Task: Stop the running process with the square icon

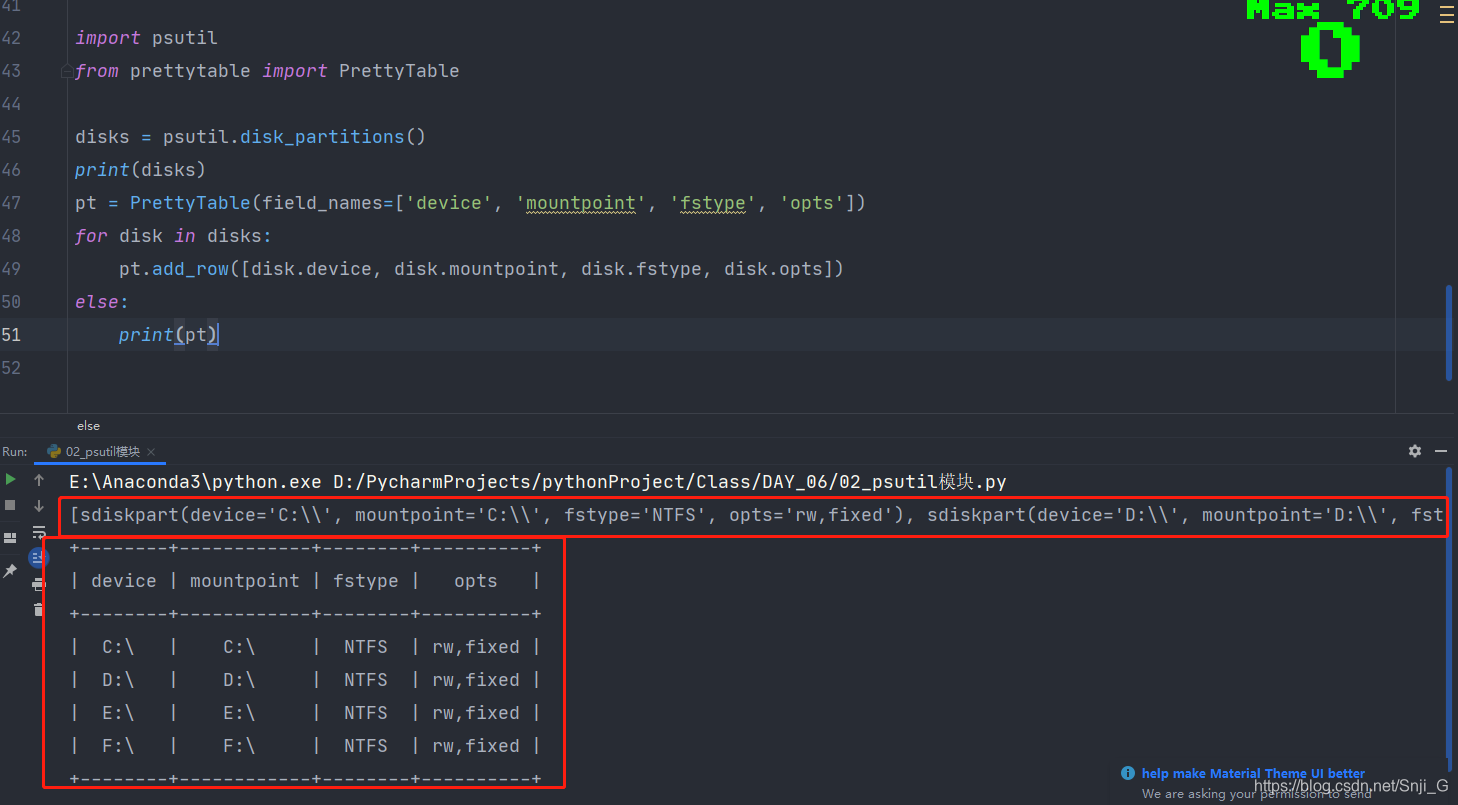Action: point(11,506)
